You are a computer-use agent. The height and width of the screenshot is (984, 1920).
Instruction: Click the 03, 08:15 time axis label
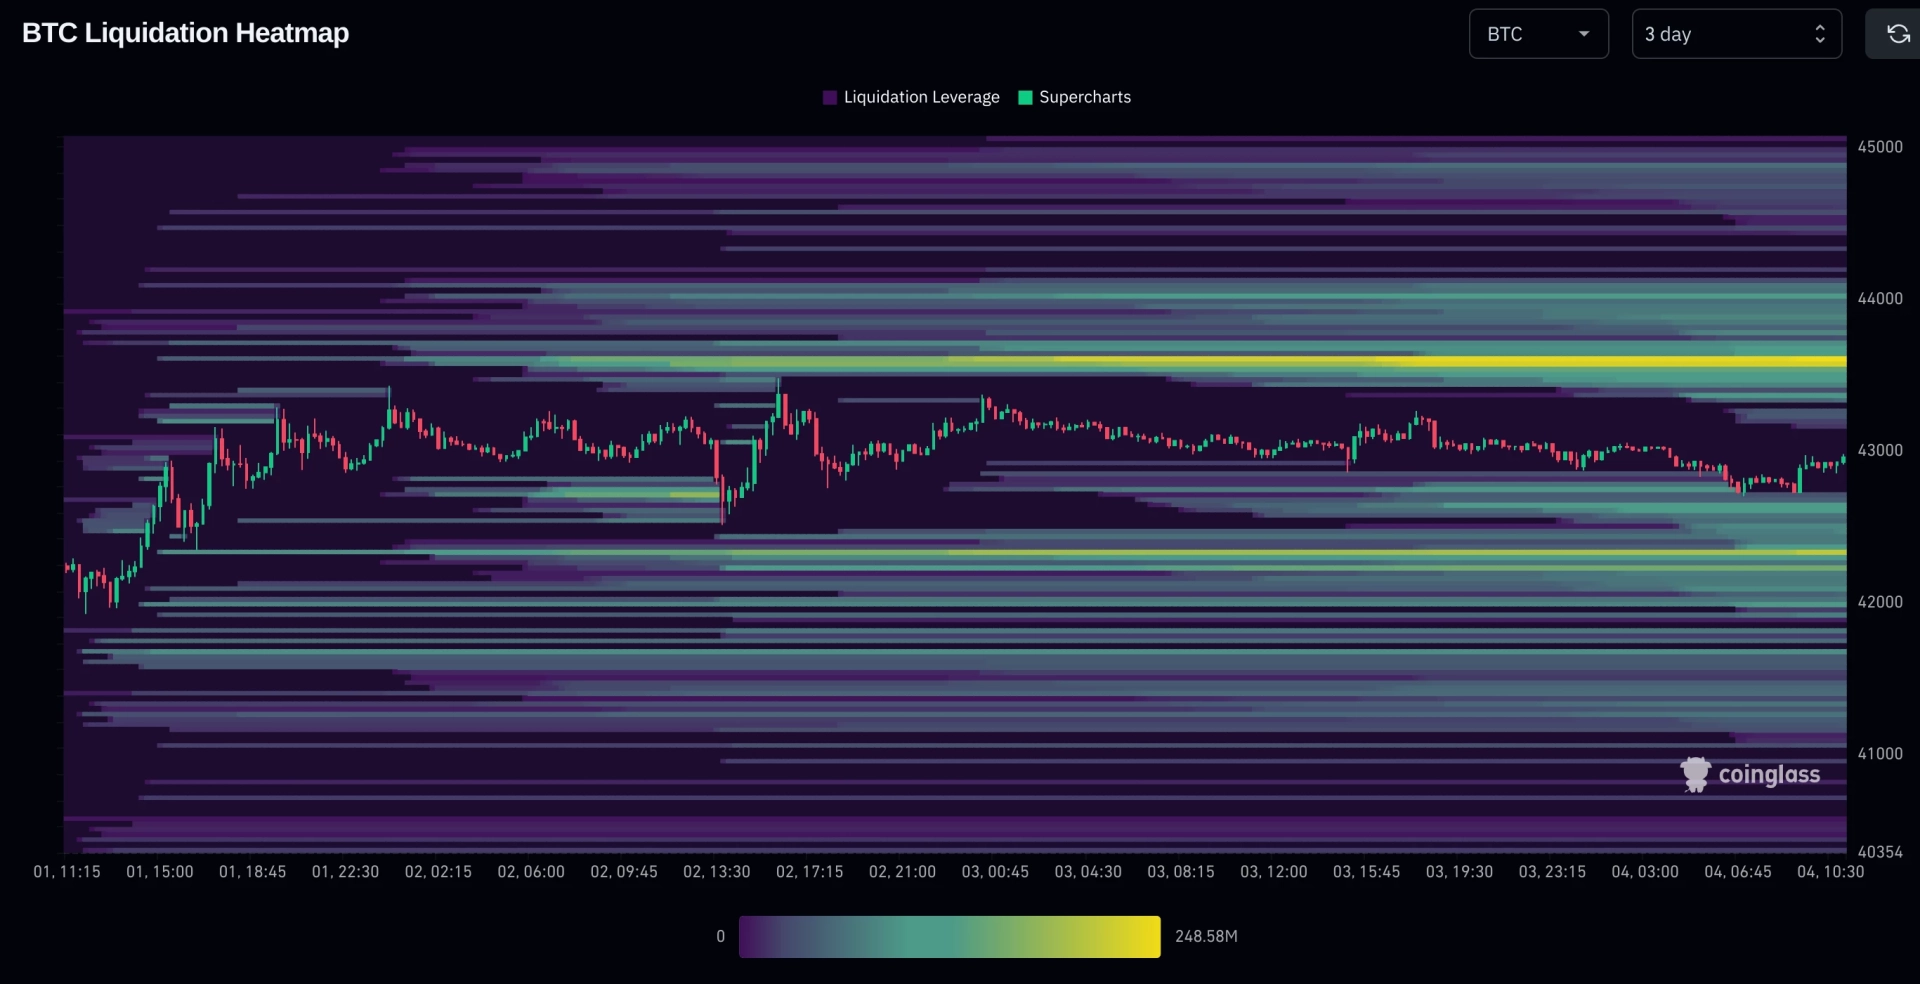[1181, 872]
